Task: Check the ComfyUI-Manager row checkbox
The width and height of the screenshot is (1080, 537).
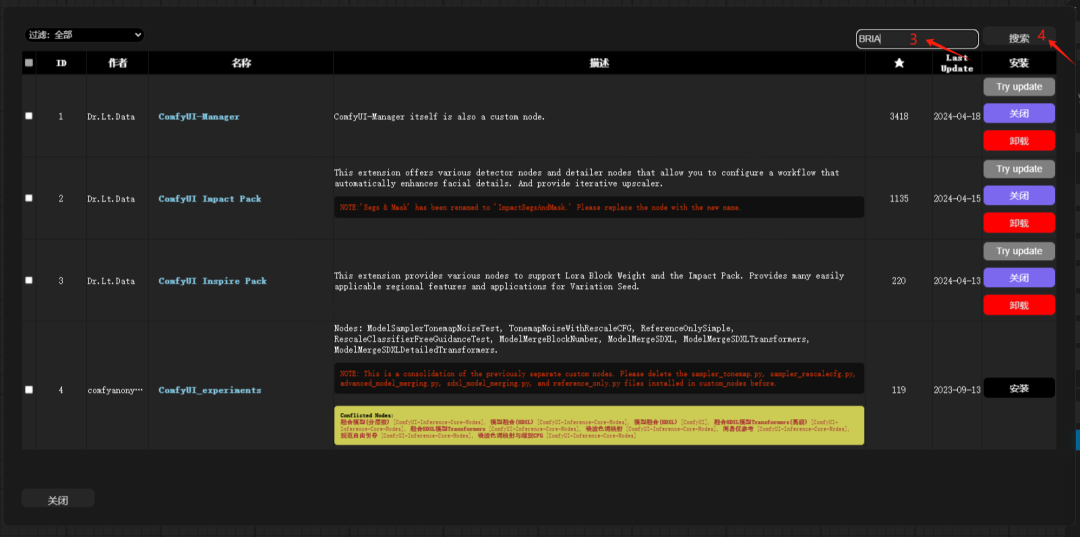Action: click(29, 116)
